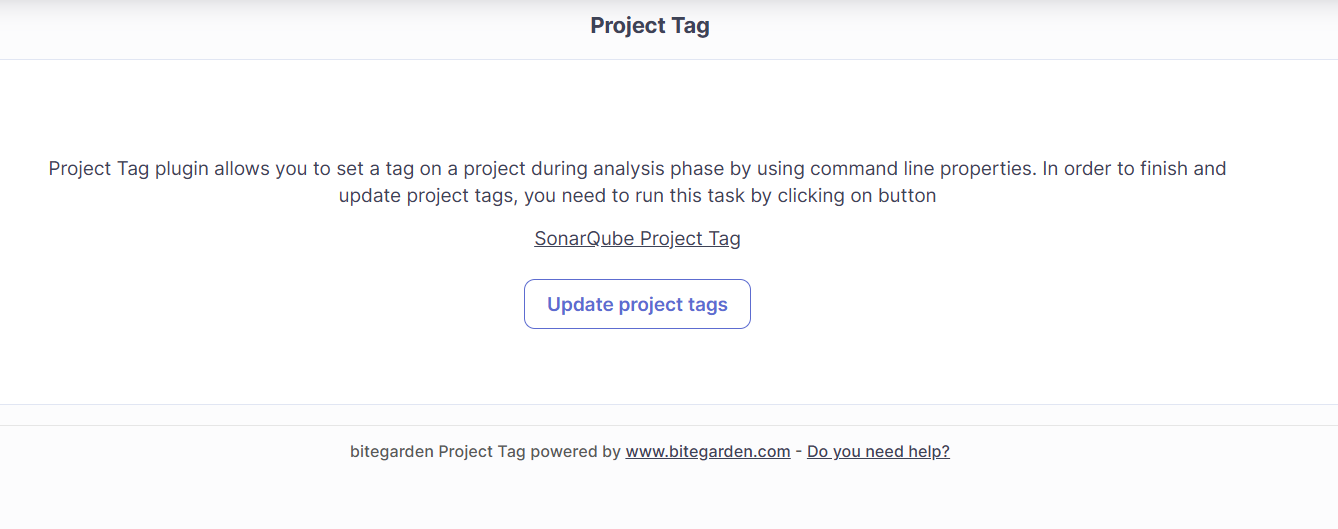This screenshot has height=529, width=1338.
Task: Open the SonarQube Project Tag link
Action: pyautogui.click(x=637, y=239)
